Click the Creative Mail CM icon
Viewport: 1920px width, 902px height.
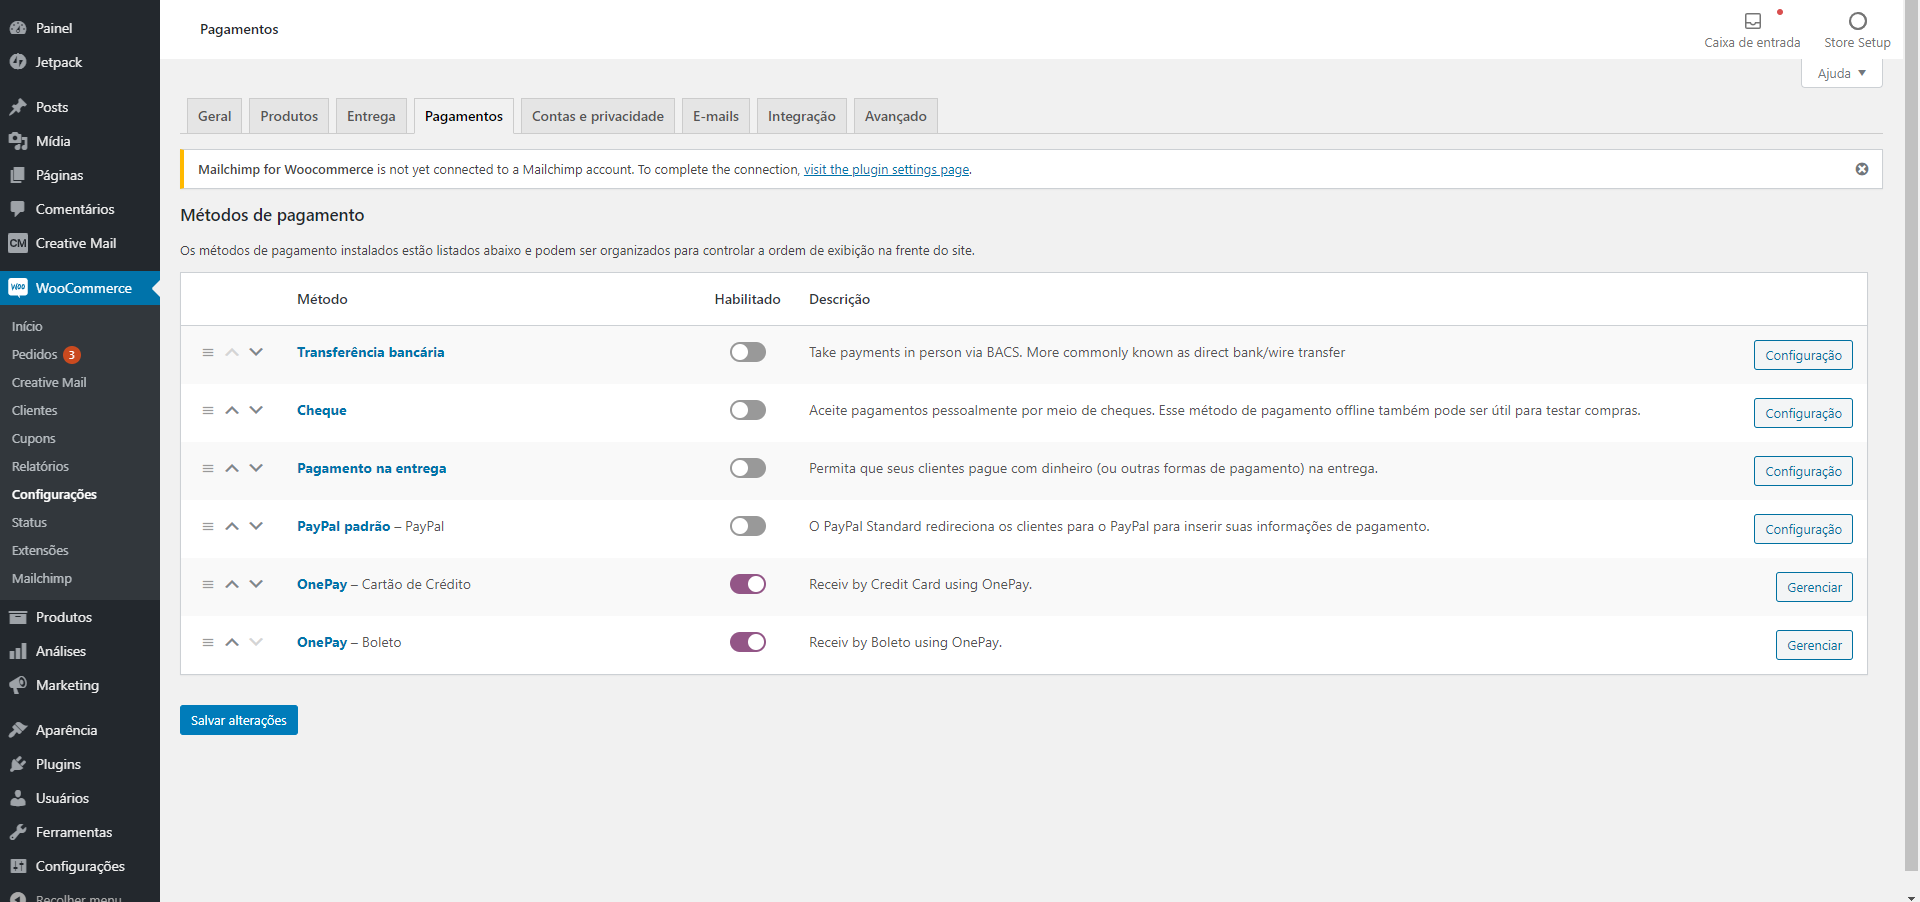click(18, 243)
